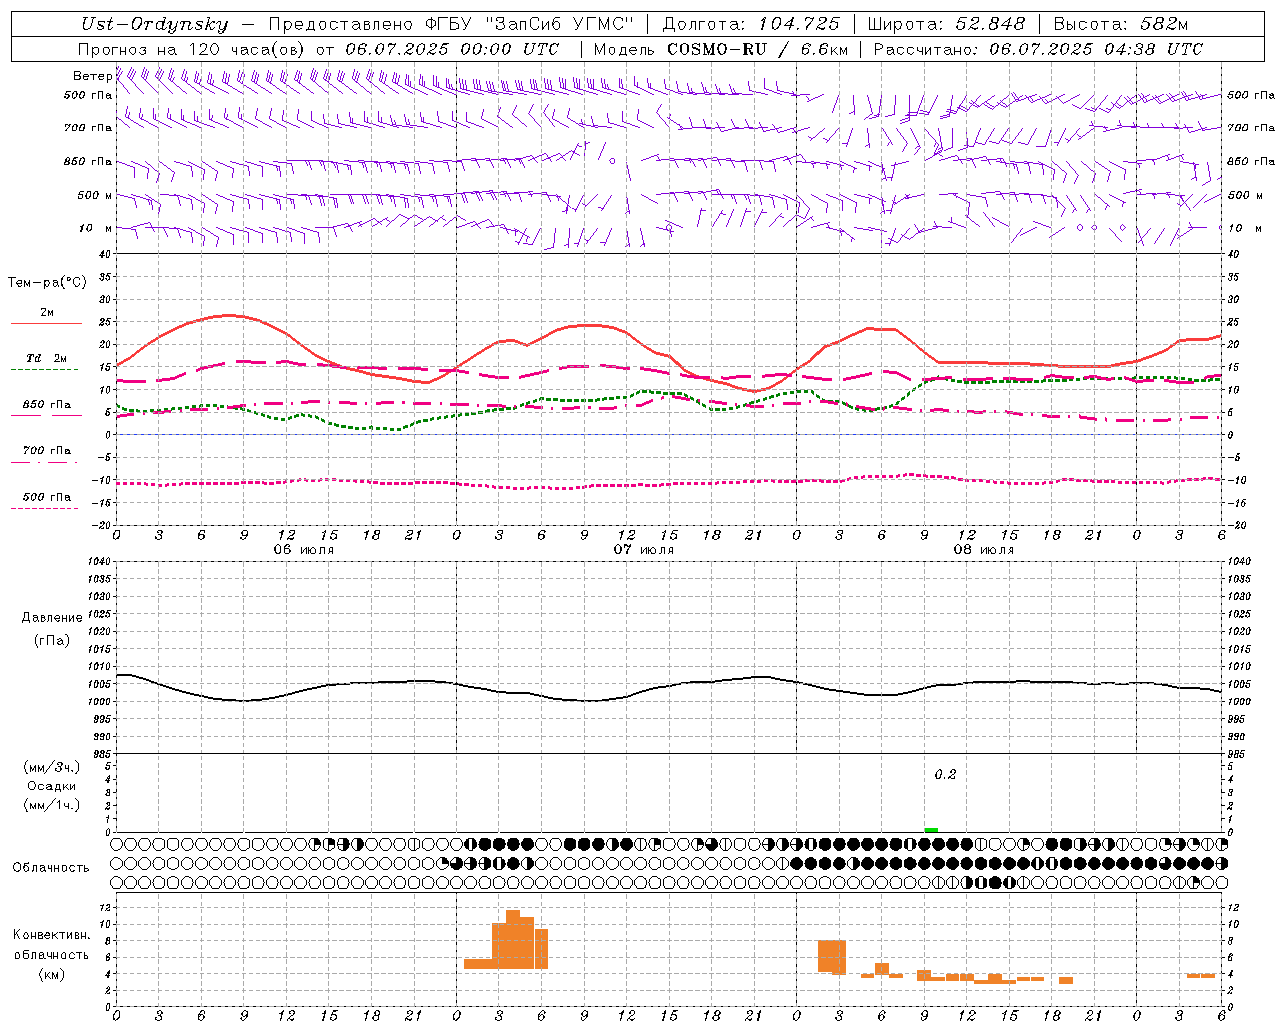This screenshot has width=1280, height=1024.
Task: Select the latitude value Широта: 52.848
Action: pyautogui.click(x=946, y=24)
